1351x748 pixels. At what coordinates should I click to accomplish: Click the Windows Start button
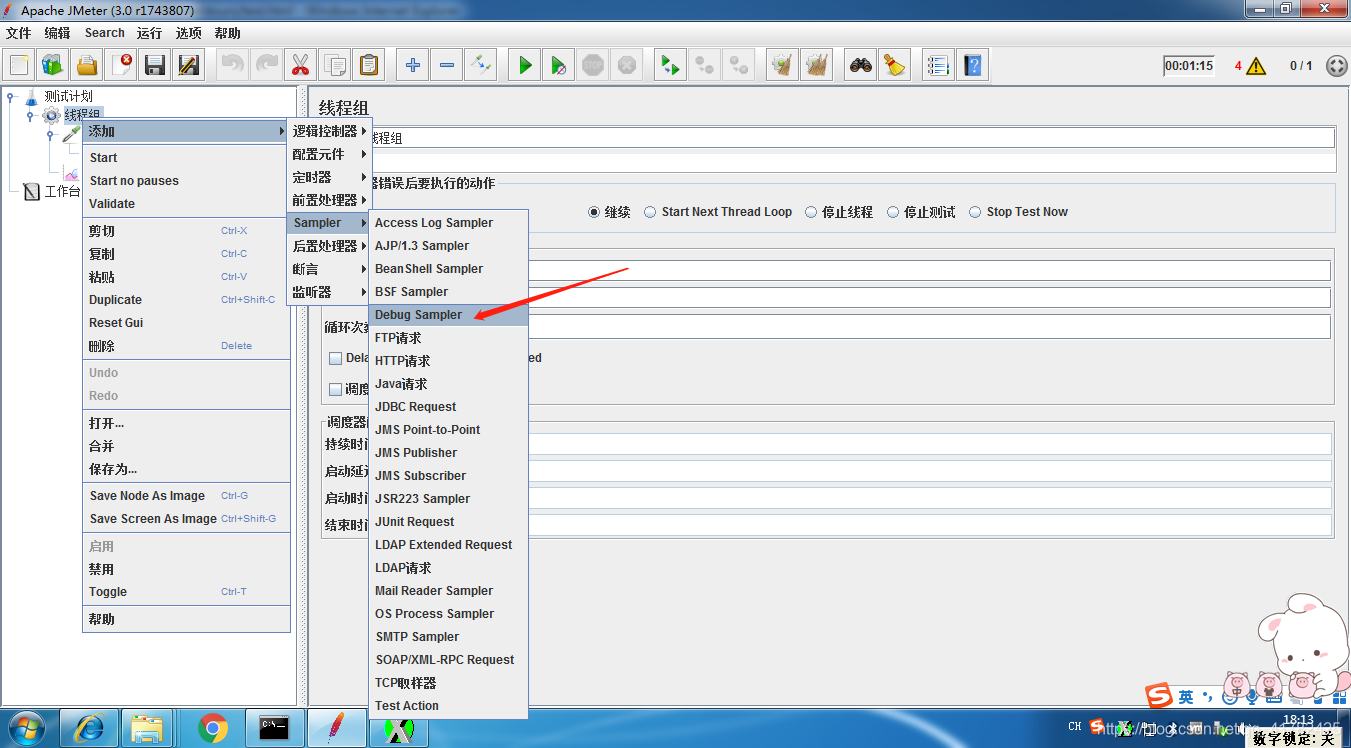(x=27, y=728)
